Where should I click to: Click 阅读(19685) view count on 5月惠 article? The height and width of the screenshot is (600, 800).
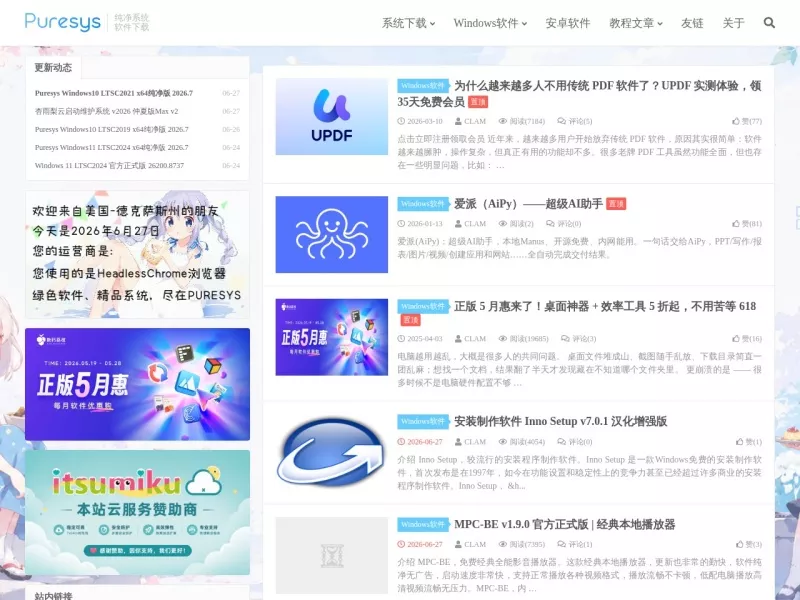pyautogui.click(x=523, y=339)
